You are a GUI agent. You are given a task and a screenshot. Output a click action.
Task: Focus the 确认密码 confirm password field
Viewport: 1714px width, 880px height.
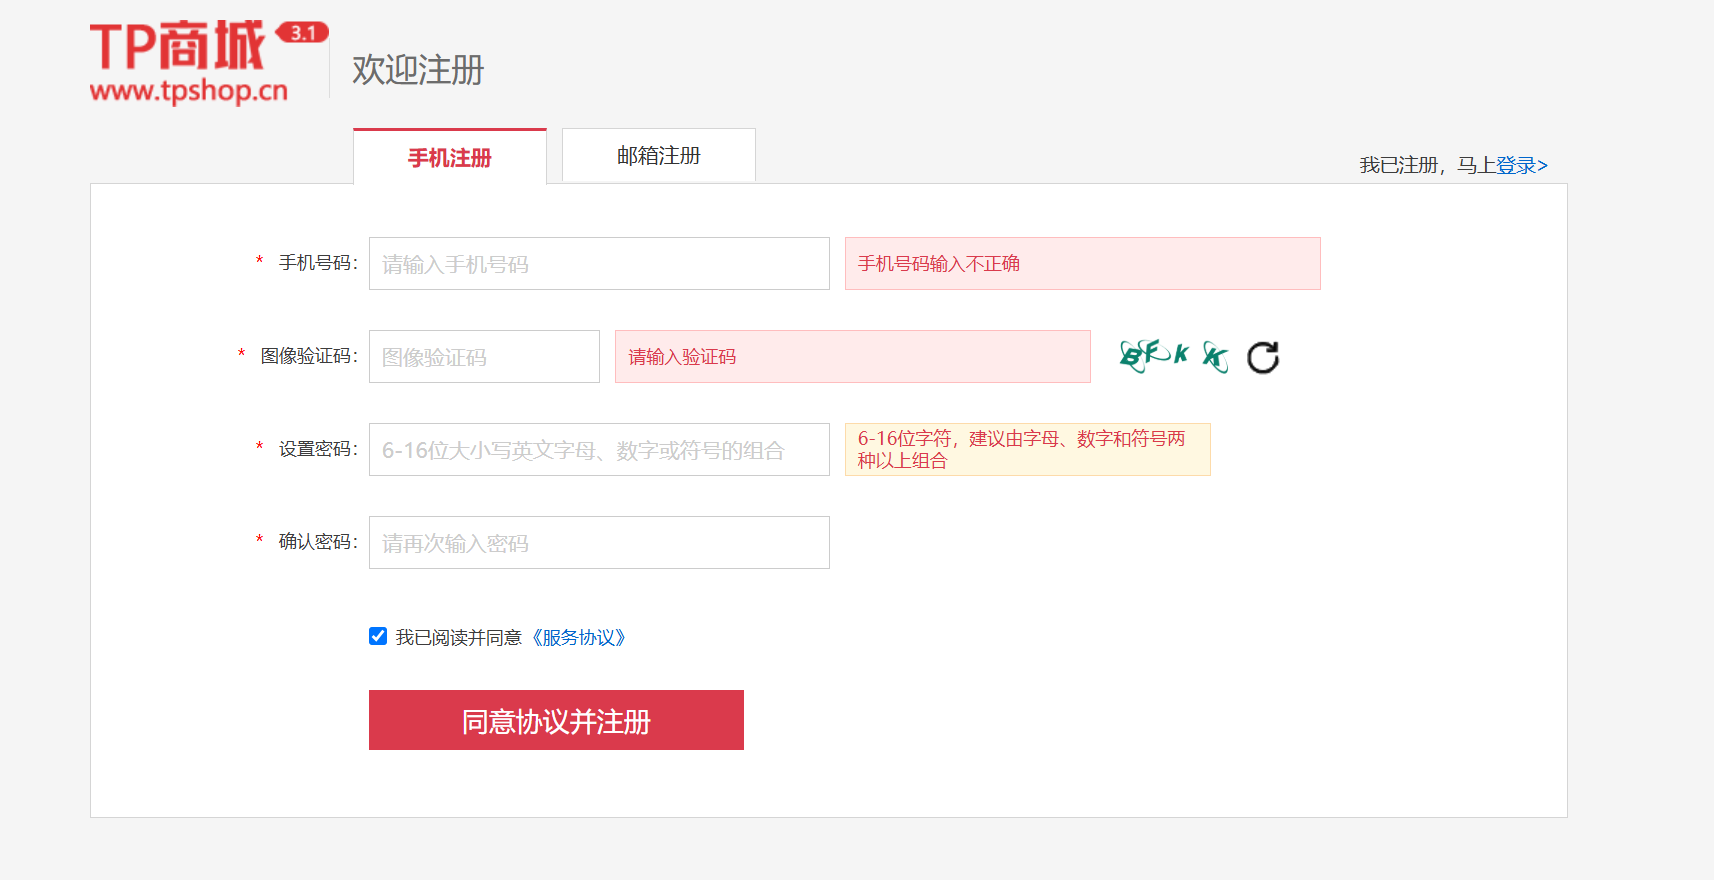point(599,543)
